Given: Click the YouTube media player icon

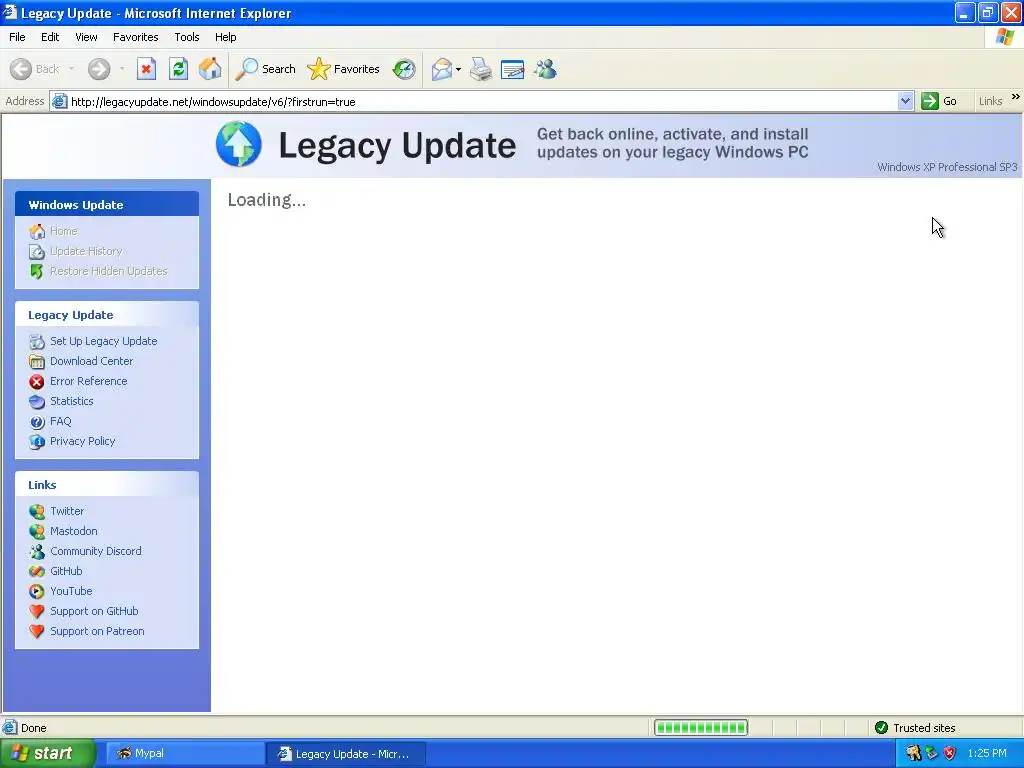Looking at the screenshot, I should [x=37, y=592].
